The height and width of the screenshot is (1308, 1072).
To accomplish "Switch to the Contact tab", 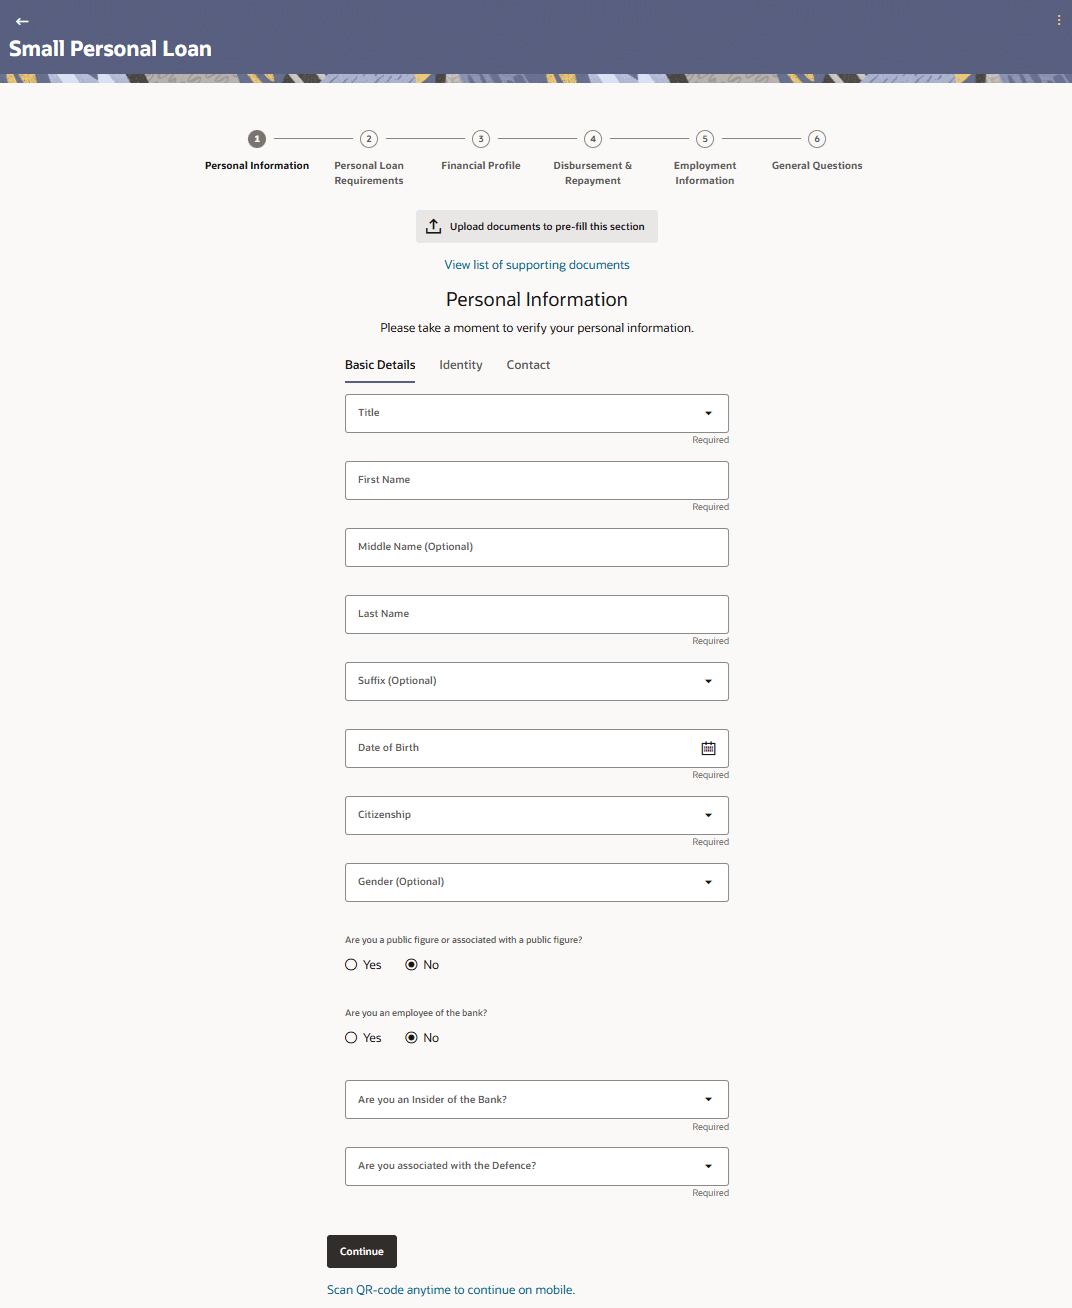I will pos(528,365).
